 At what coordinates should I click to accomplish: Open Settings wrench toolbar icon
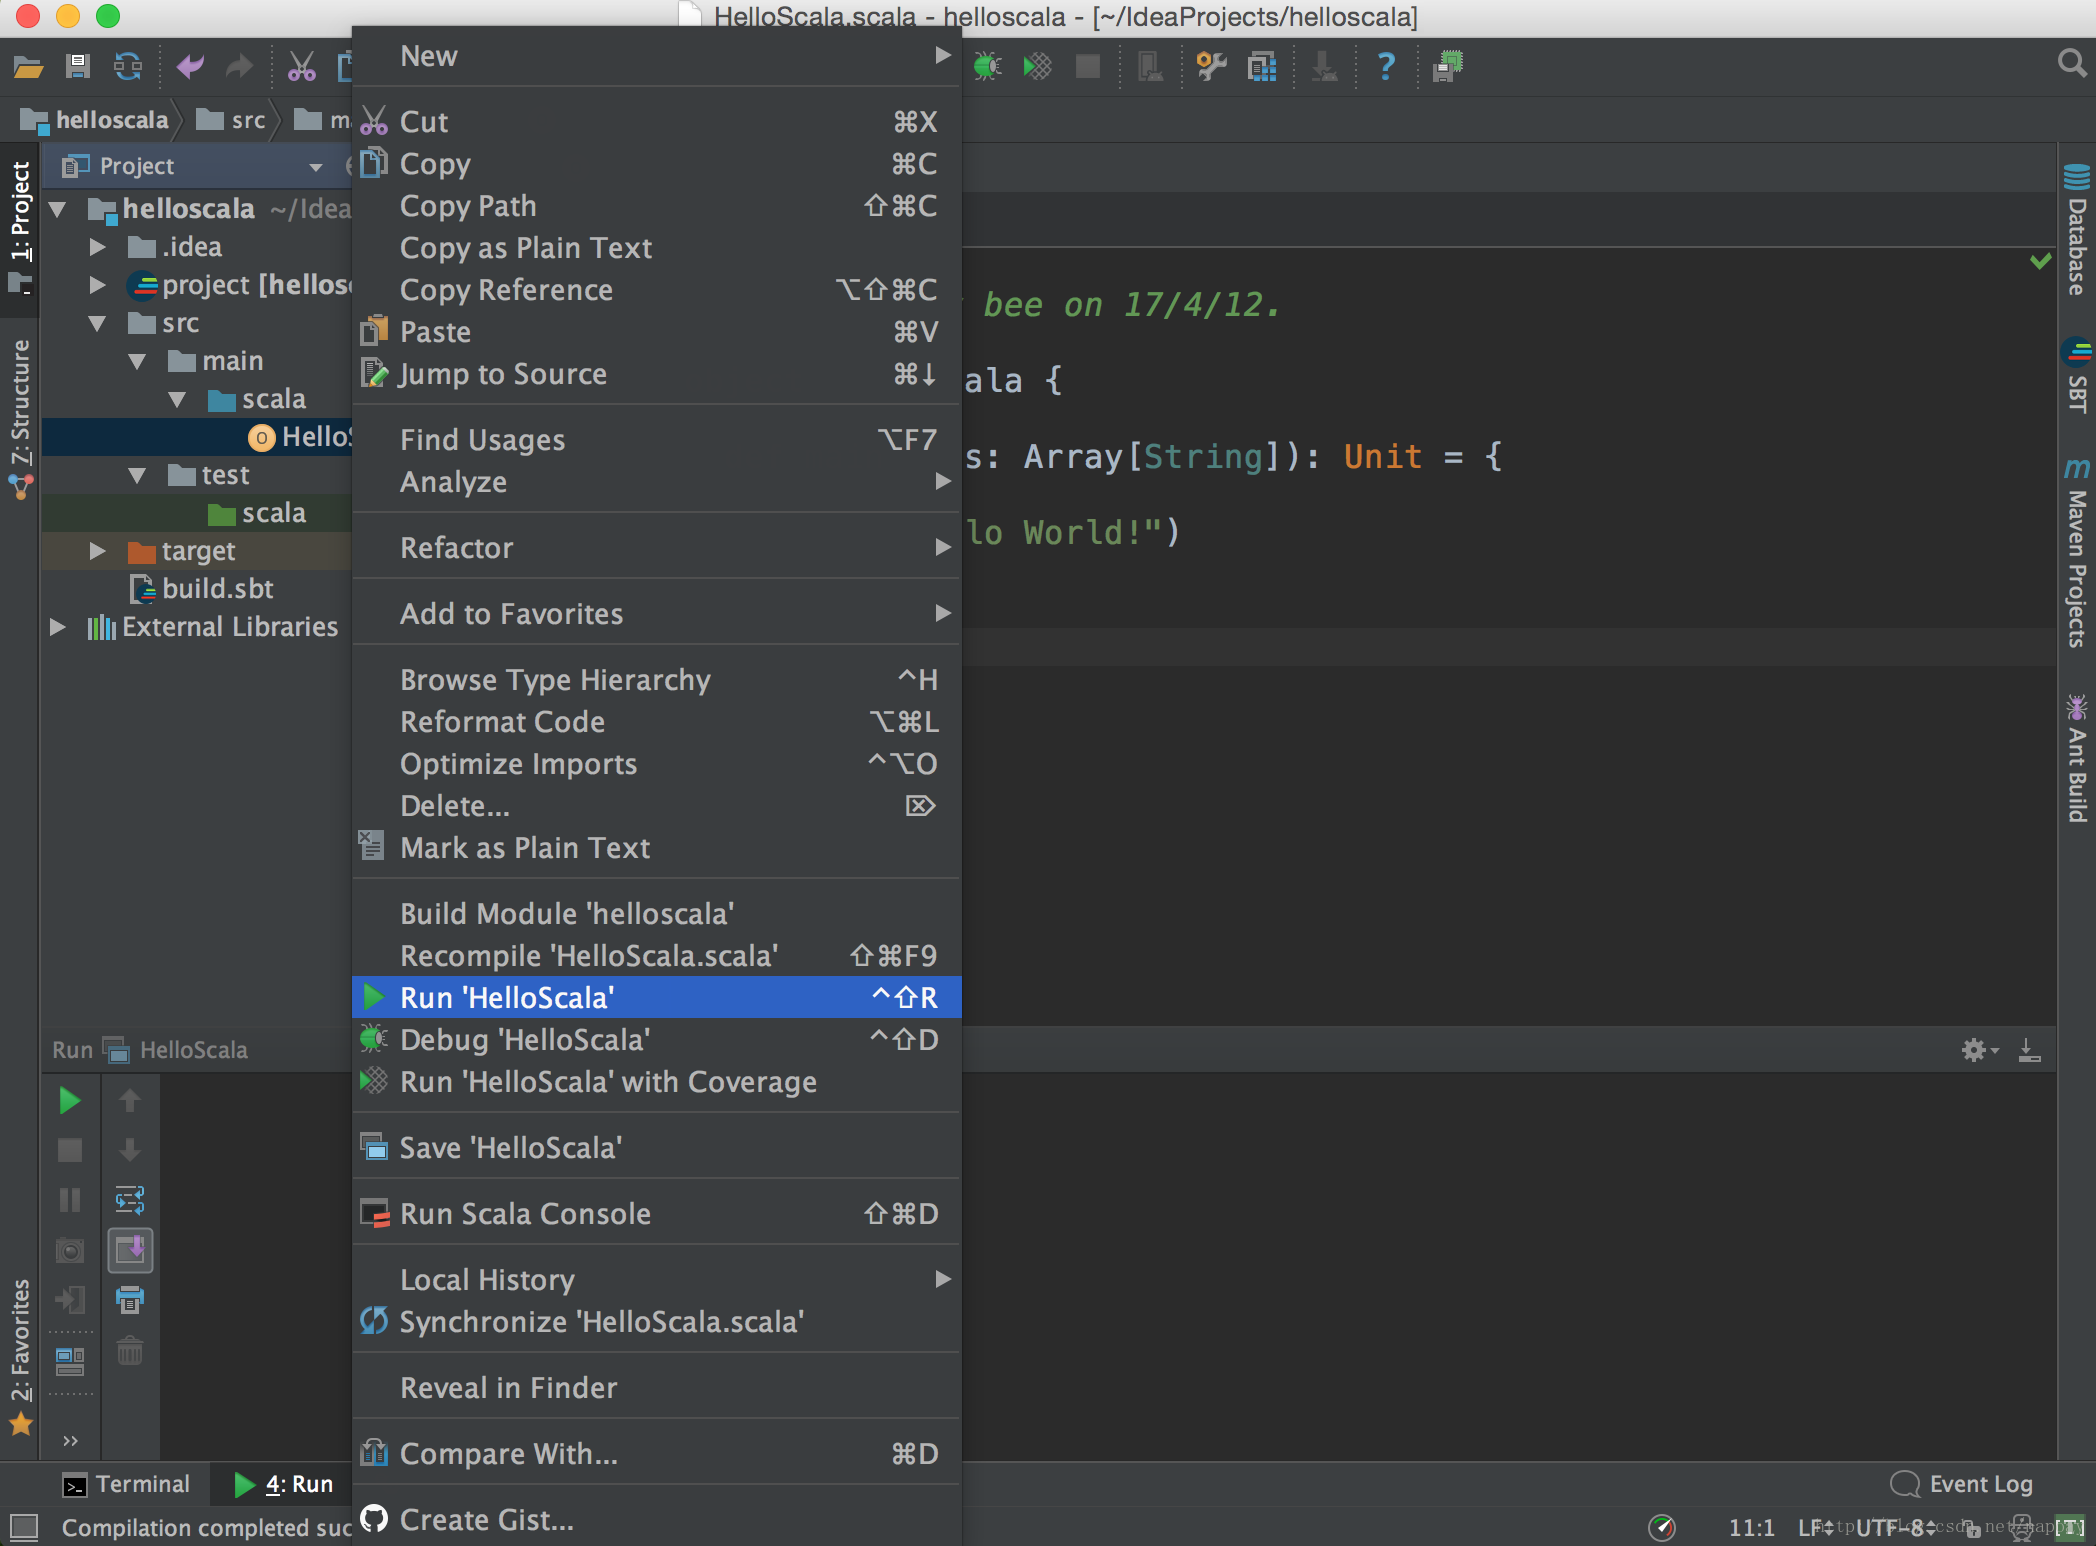coord(1211,67)
